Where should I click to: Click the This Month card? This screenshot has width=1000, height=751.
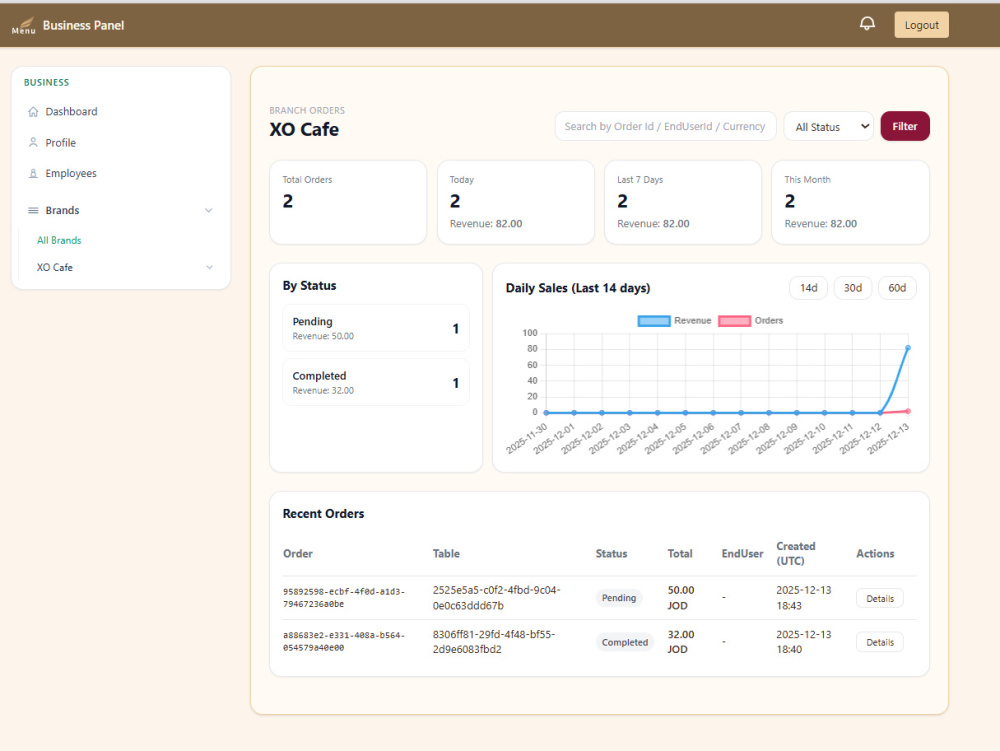click(850, 202)
